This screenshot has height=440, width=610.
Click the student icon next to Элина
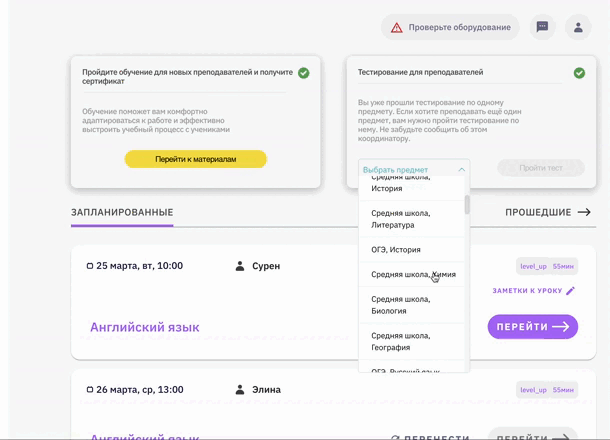(240, 390)
